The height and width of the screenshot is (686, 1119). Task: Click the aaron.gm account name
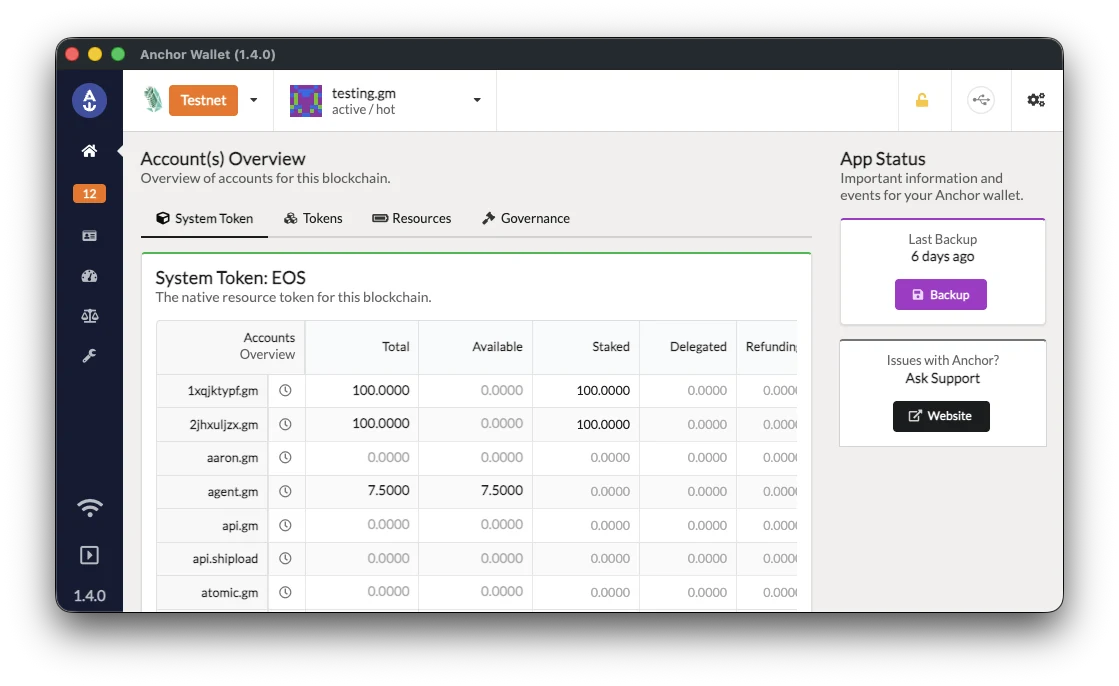(x=233, y=458)
